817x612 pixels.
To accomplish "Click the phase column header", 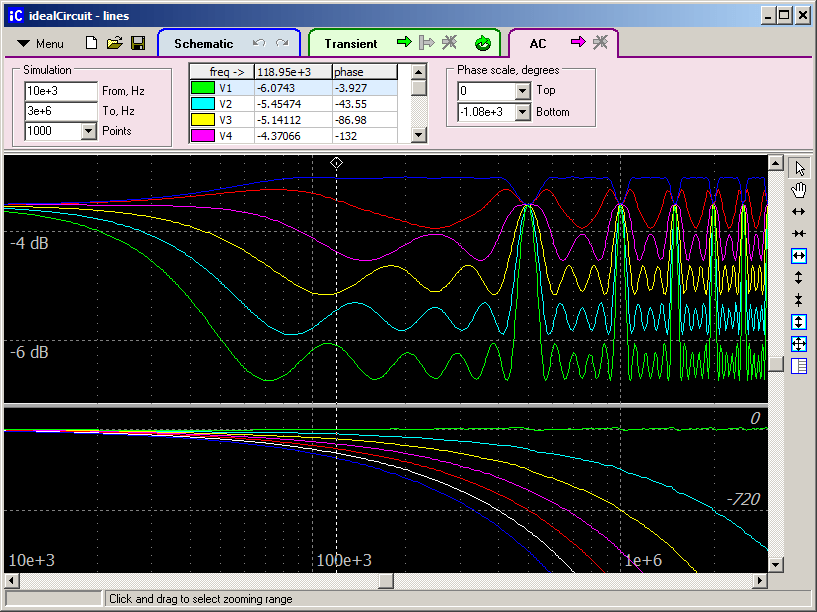I will click(x=365, y=72).
